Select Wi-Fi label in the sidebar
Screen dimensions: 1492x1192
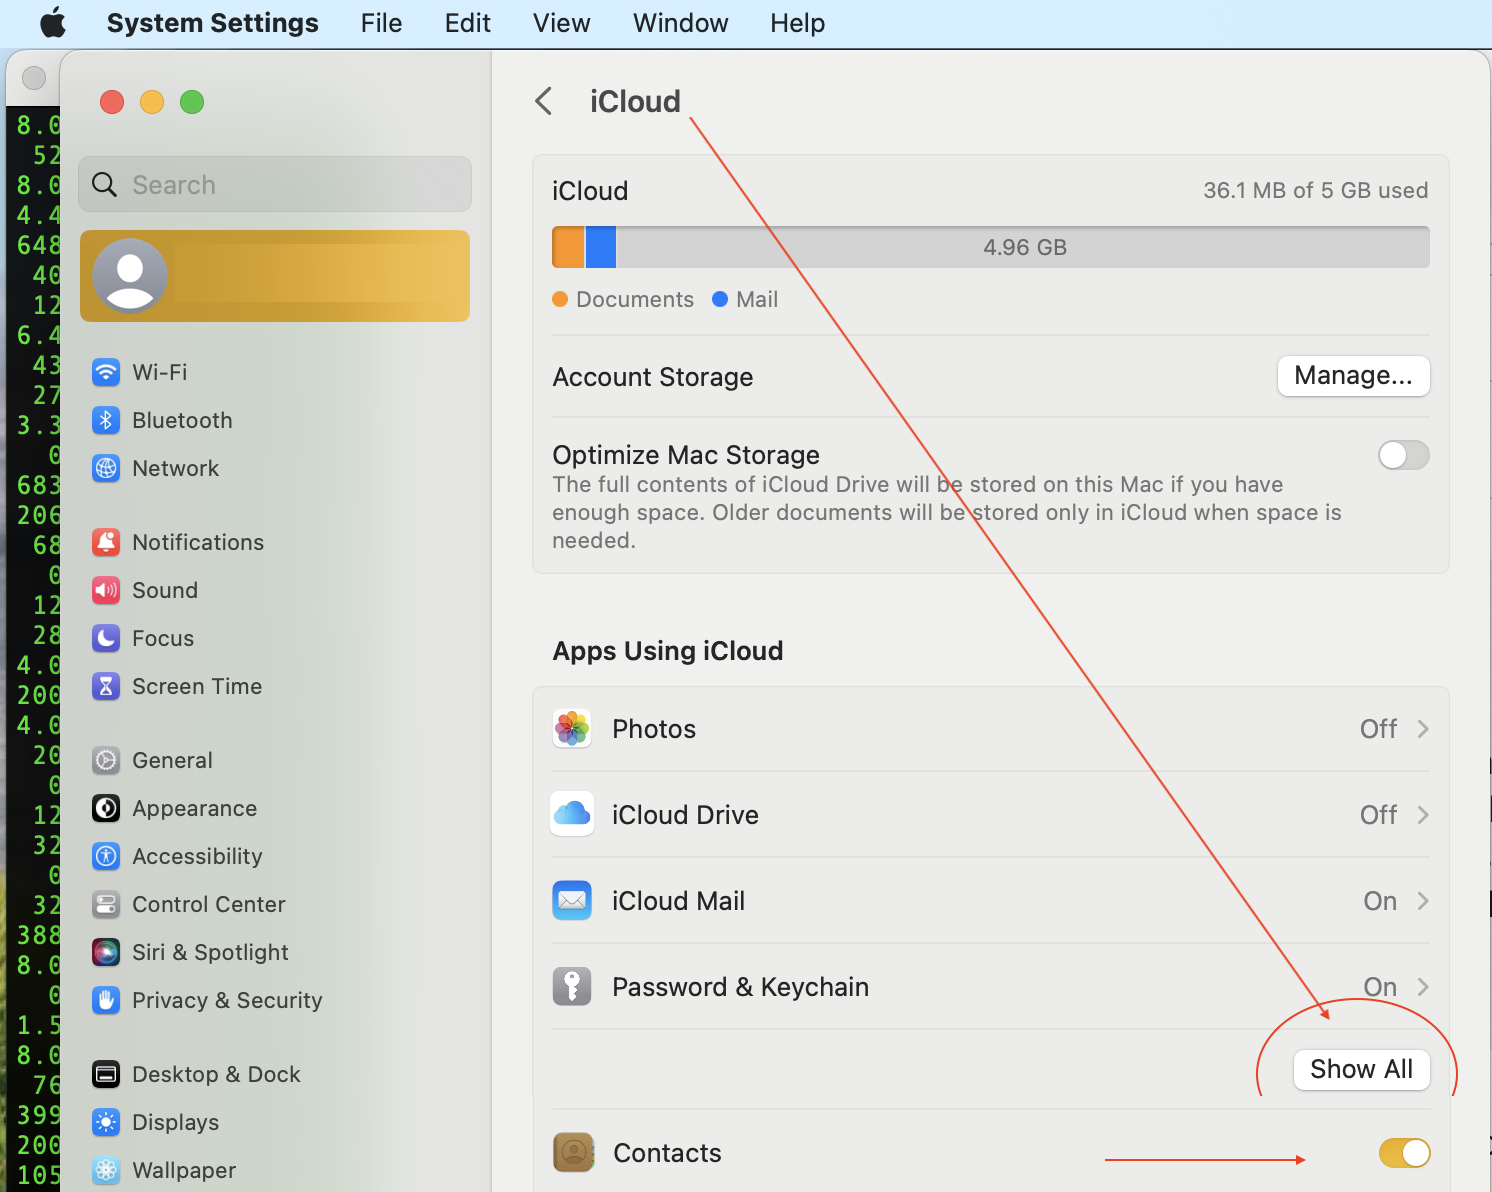pyautogui.click(x=160, y=372)
